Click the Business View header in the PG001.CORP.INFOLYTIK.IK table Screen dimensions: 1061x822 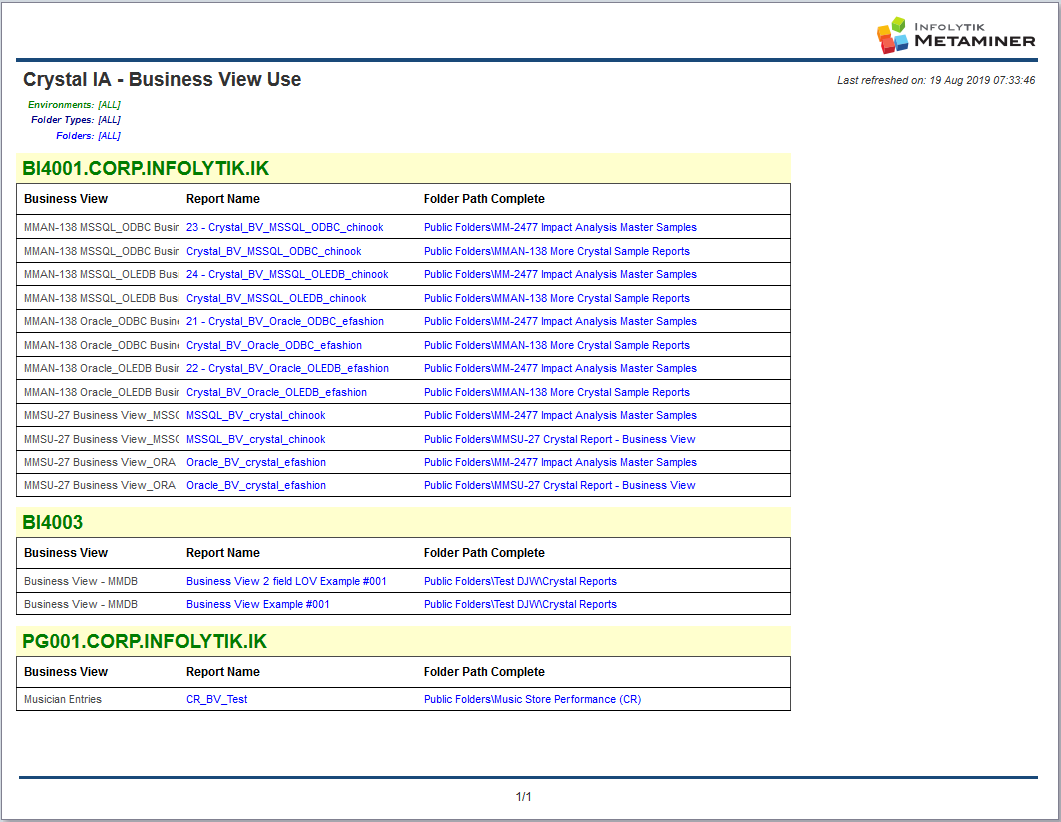click(66, 672)
